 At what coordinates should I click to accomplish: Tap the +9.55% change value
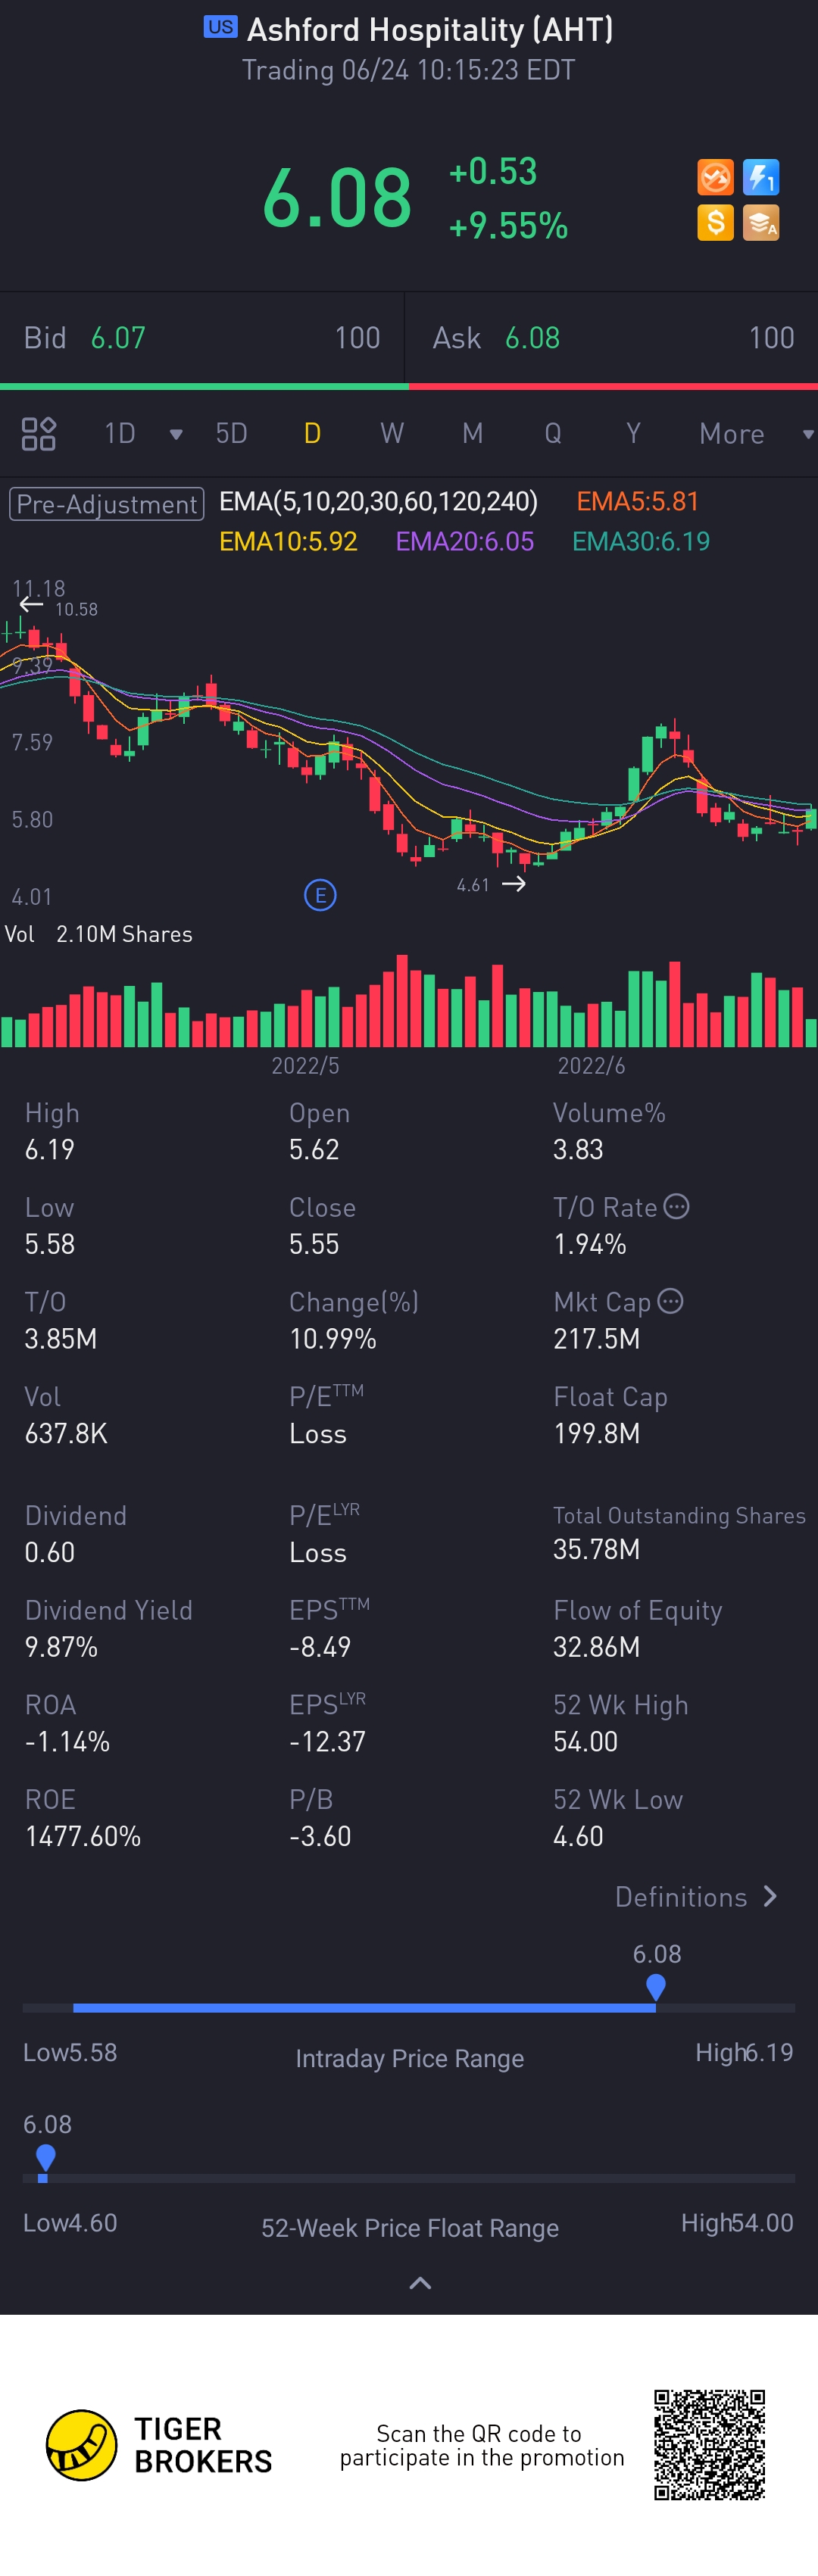(508, 226)
